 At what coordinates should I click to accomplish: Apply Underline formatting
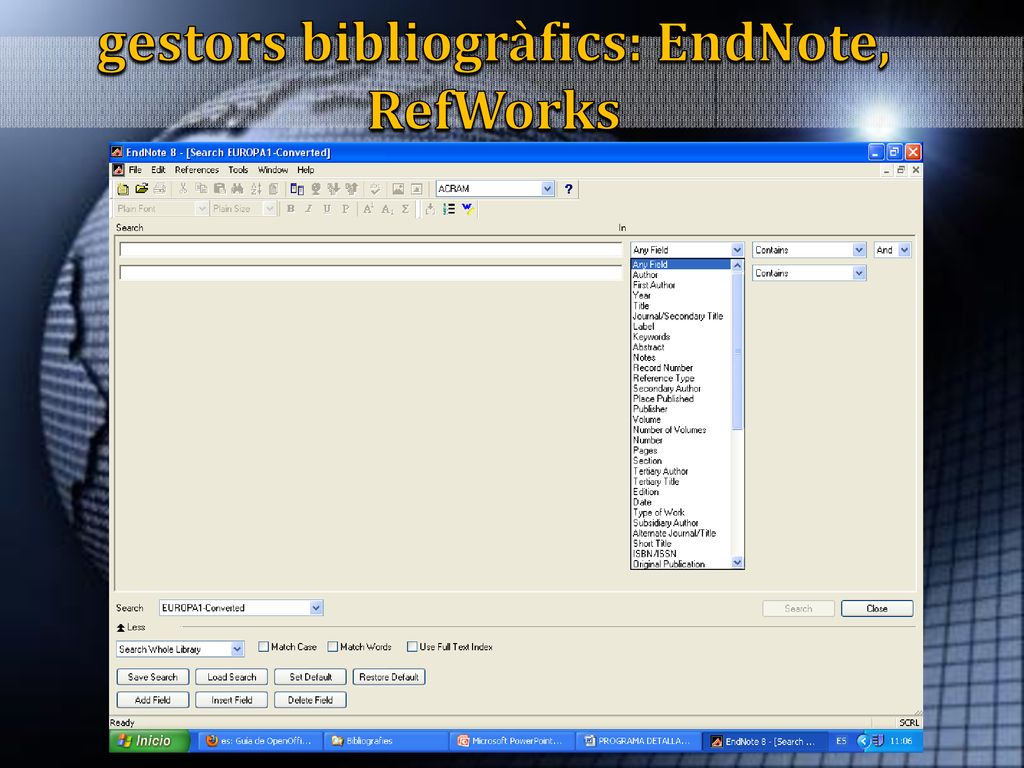pos(327,209)
